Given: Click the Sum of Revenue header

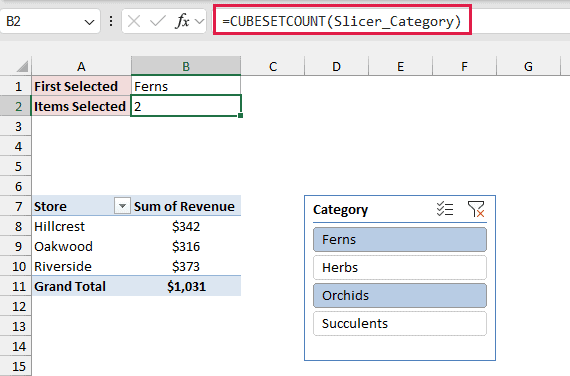Looking at the screenshot, I should [186, 206].
